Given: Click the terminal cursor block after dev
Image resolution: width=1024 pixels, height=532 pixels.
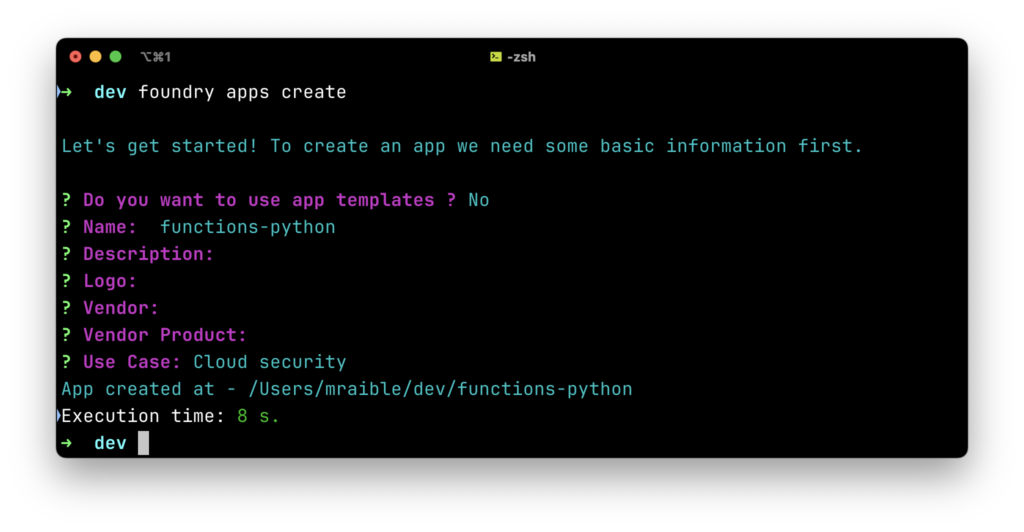Looking at the screenshot, I should pyautogui.click(x=143, y=442).
